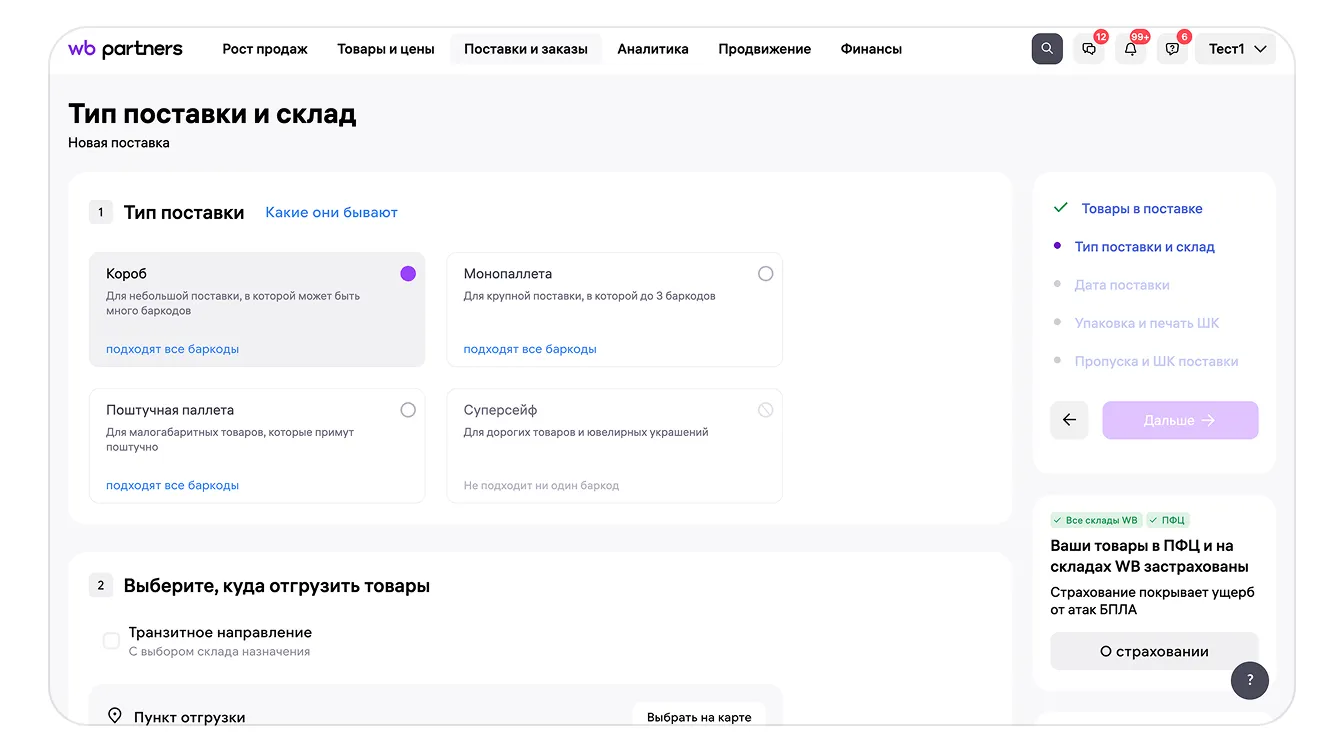Go back using the left arrow button
This screenshot has width=1344, height=750.
(1069, 420)
